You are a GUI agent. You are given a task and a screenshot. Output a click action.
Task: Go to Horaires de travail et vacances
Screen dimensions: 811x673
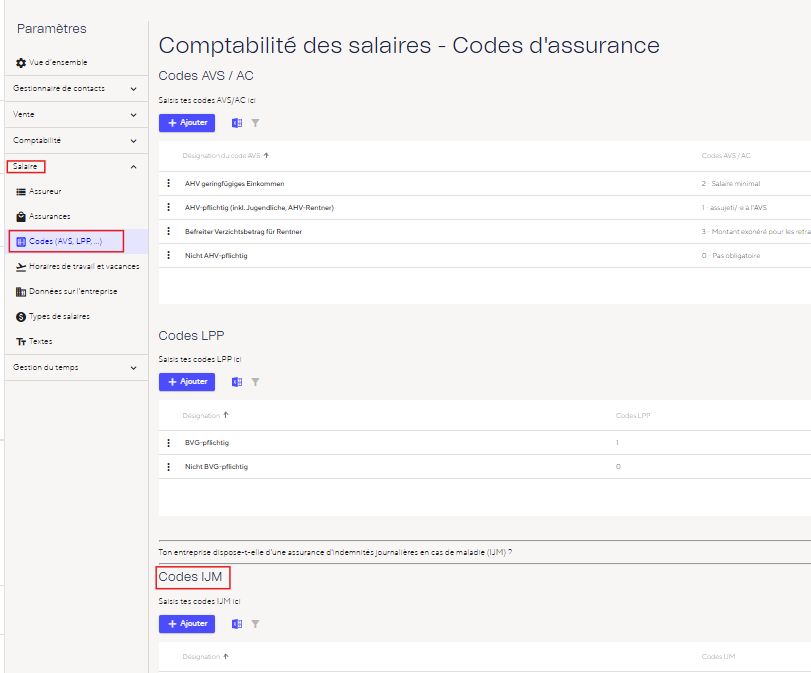84,267
